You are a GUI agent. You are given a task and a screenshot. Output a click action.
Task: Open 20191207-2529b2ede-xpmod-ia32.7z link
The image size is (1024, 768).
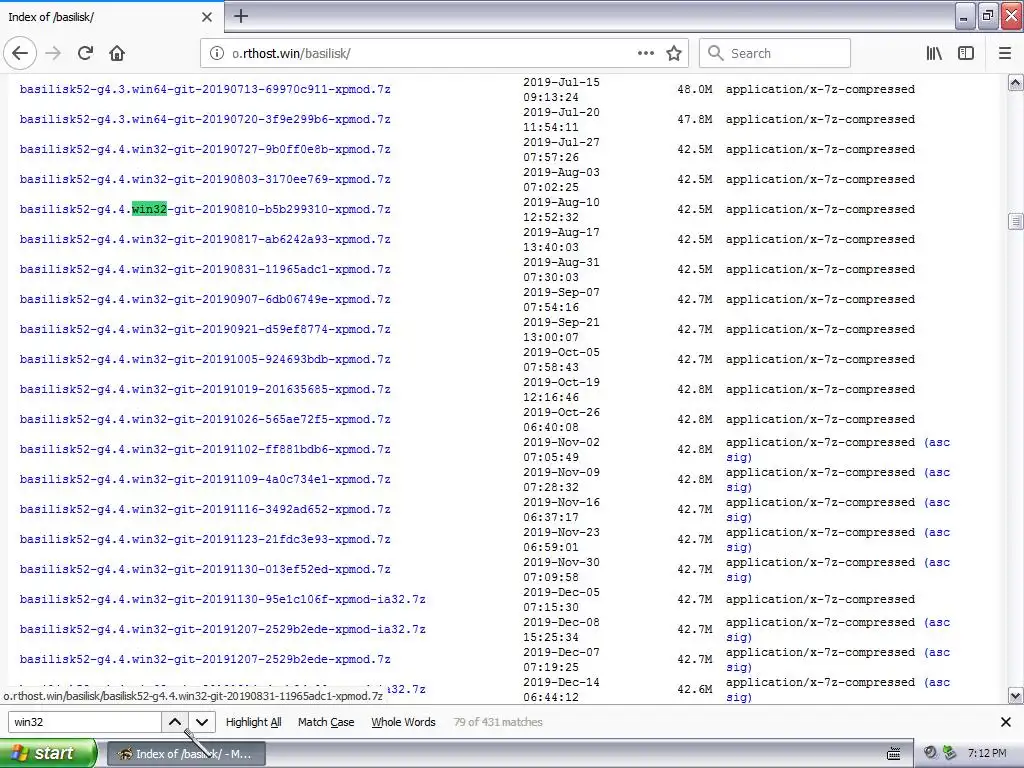click(223, 630)
